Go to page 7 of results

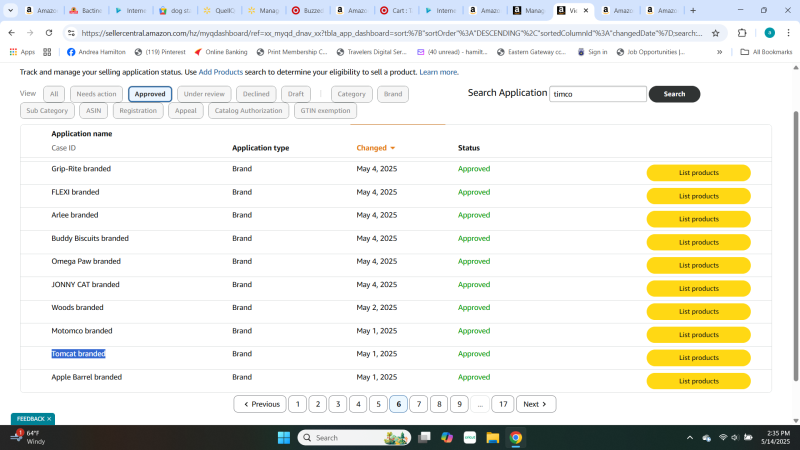(x=419, y=404)
